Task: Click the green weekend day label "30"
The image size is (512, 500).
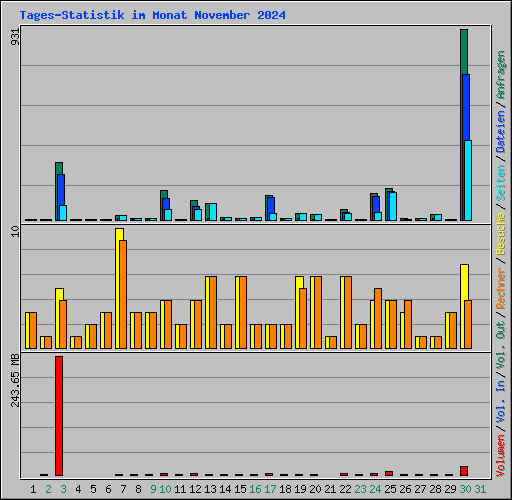Action: coord(465,489)
